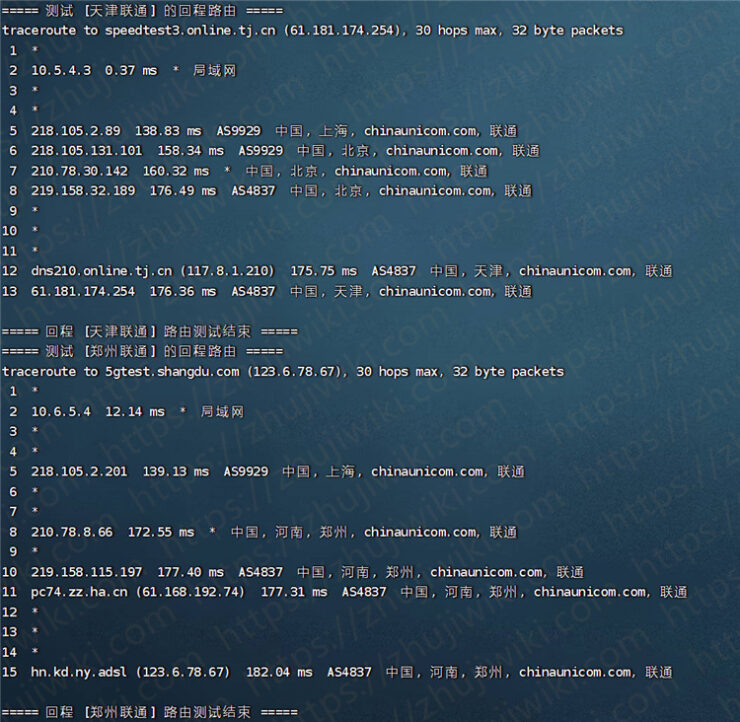Click the line 回程 [天津联通] 路由测试结束
This screenshot has width=740, height=722.
[x=148, y=332]
